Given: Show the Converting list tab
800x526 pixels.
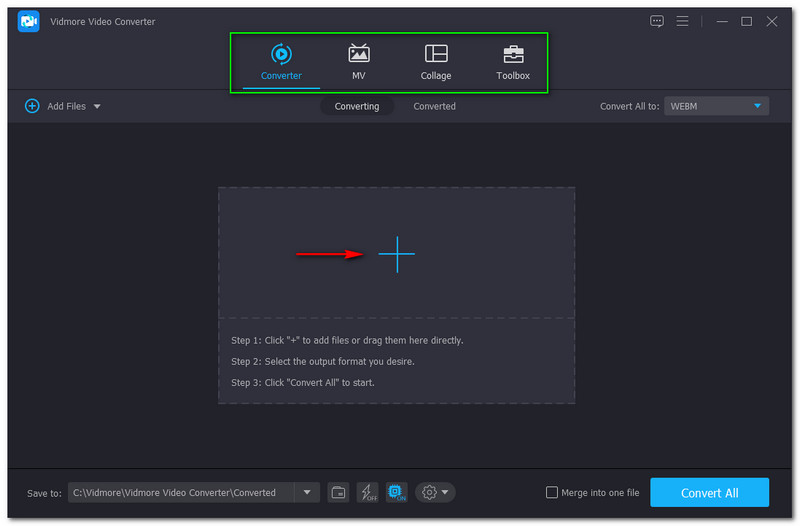Looking at the screenshot, I should (357, 106).
